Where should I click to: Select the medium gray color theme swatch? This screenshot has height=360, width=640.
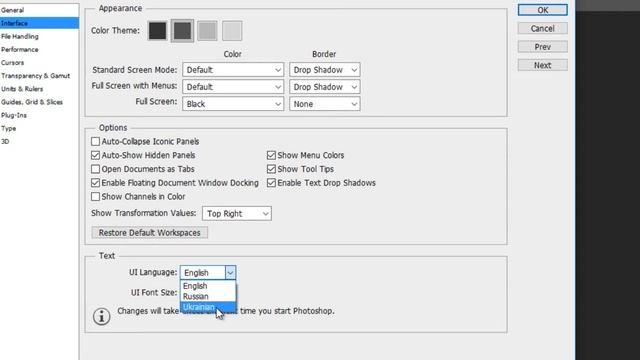(207, 31)
